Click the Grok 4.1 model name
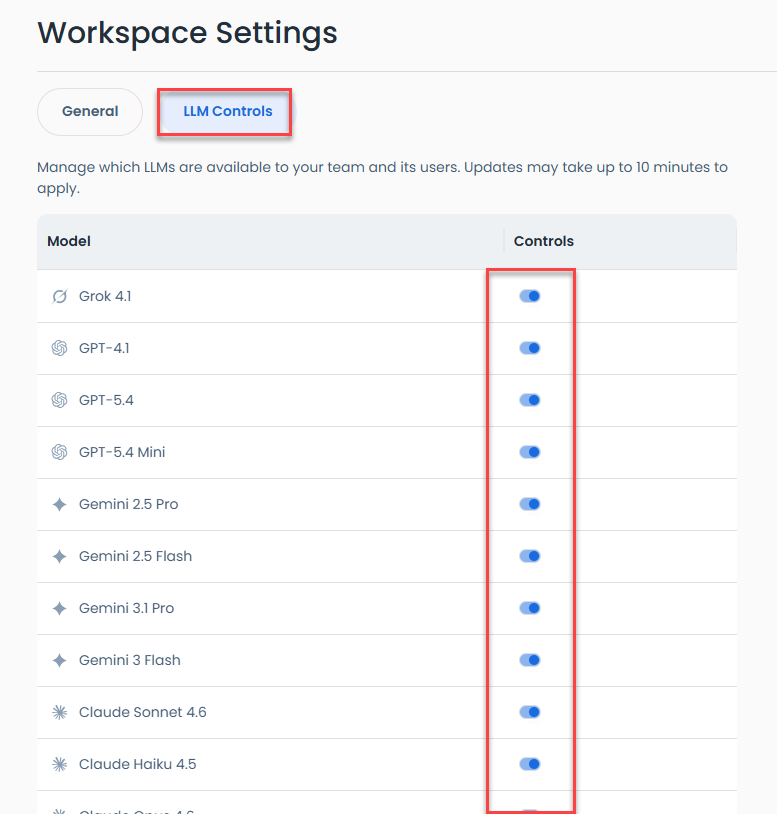This screenshot has width=777, height=814. click(x=105, y=296)
